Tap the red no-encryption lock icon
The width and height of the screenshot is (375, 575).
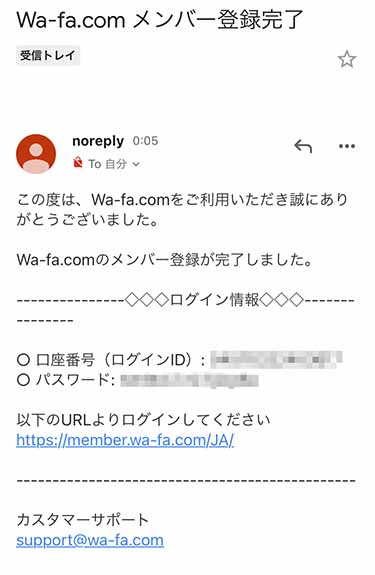[x=78, y=162]
